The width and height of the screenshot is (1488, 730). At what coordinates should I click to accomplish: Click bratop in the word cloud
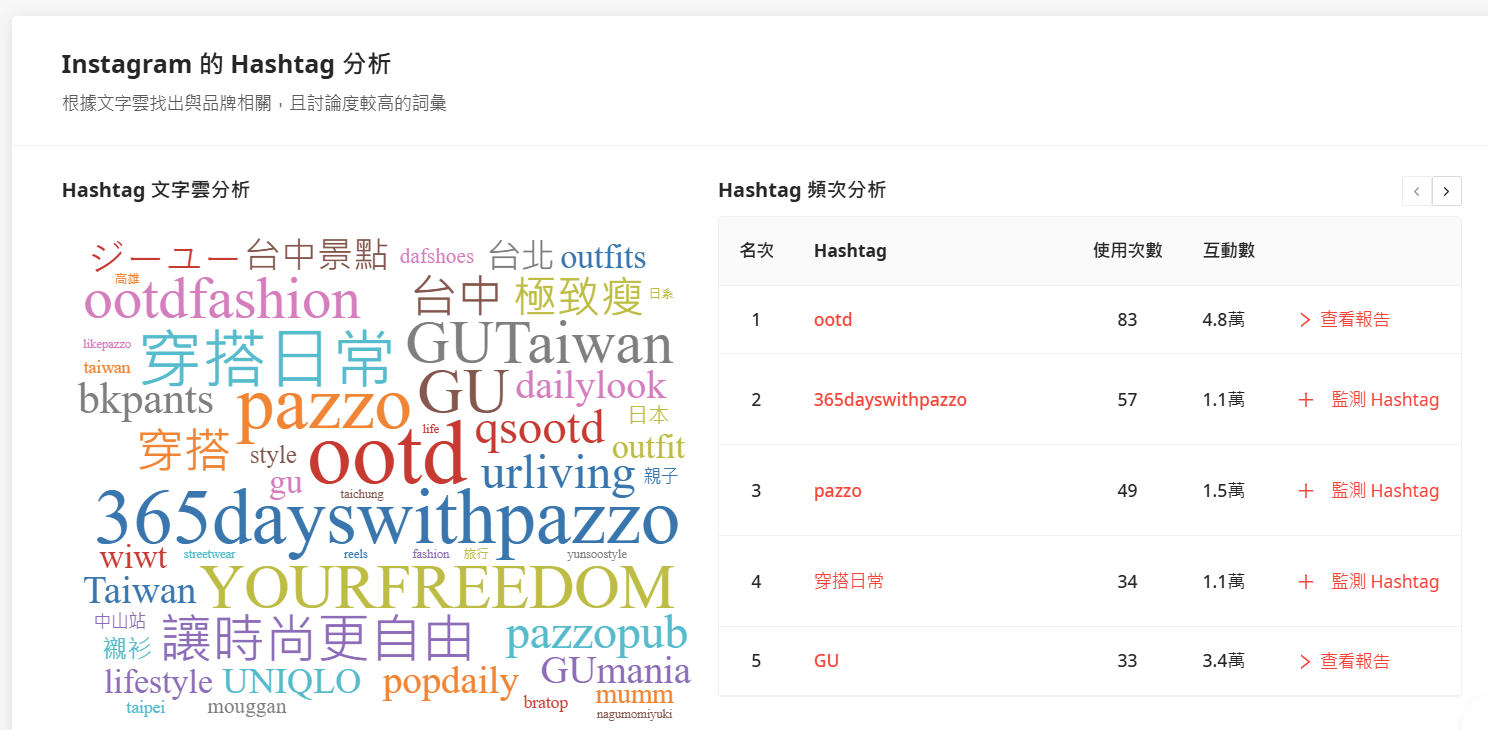[x=546, y=703]
